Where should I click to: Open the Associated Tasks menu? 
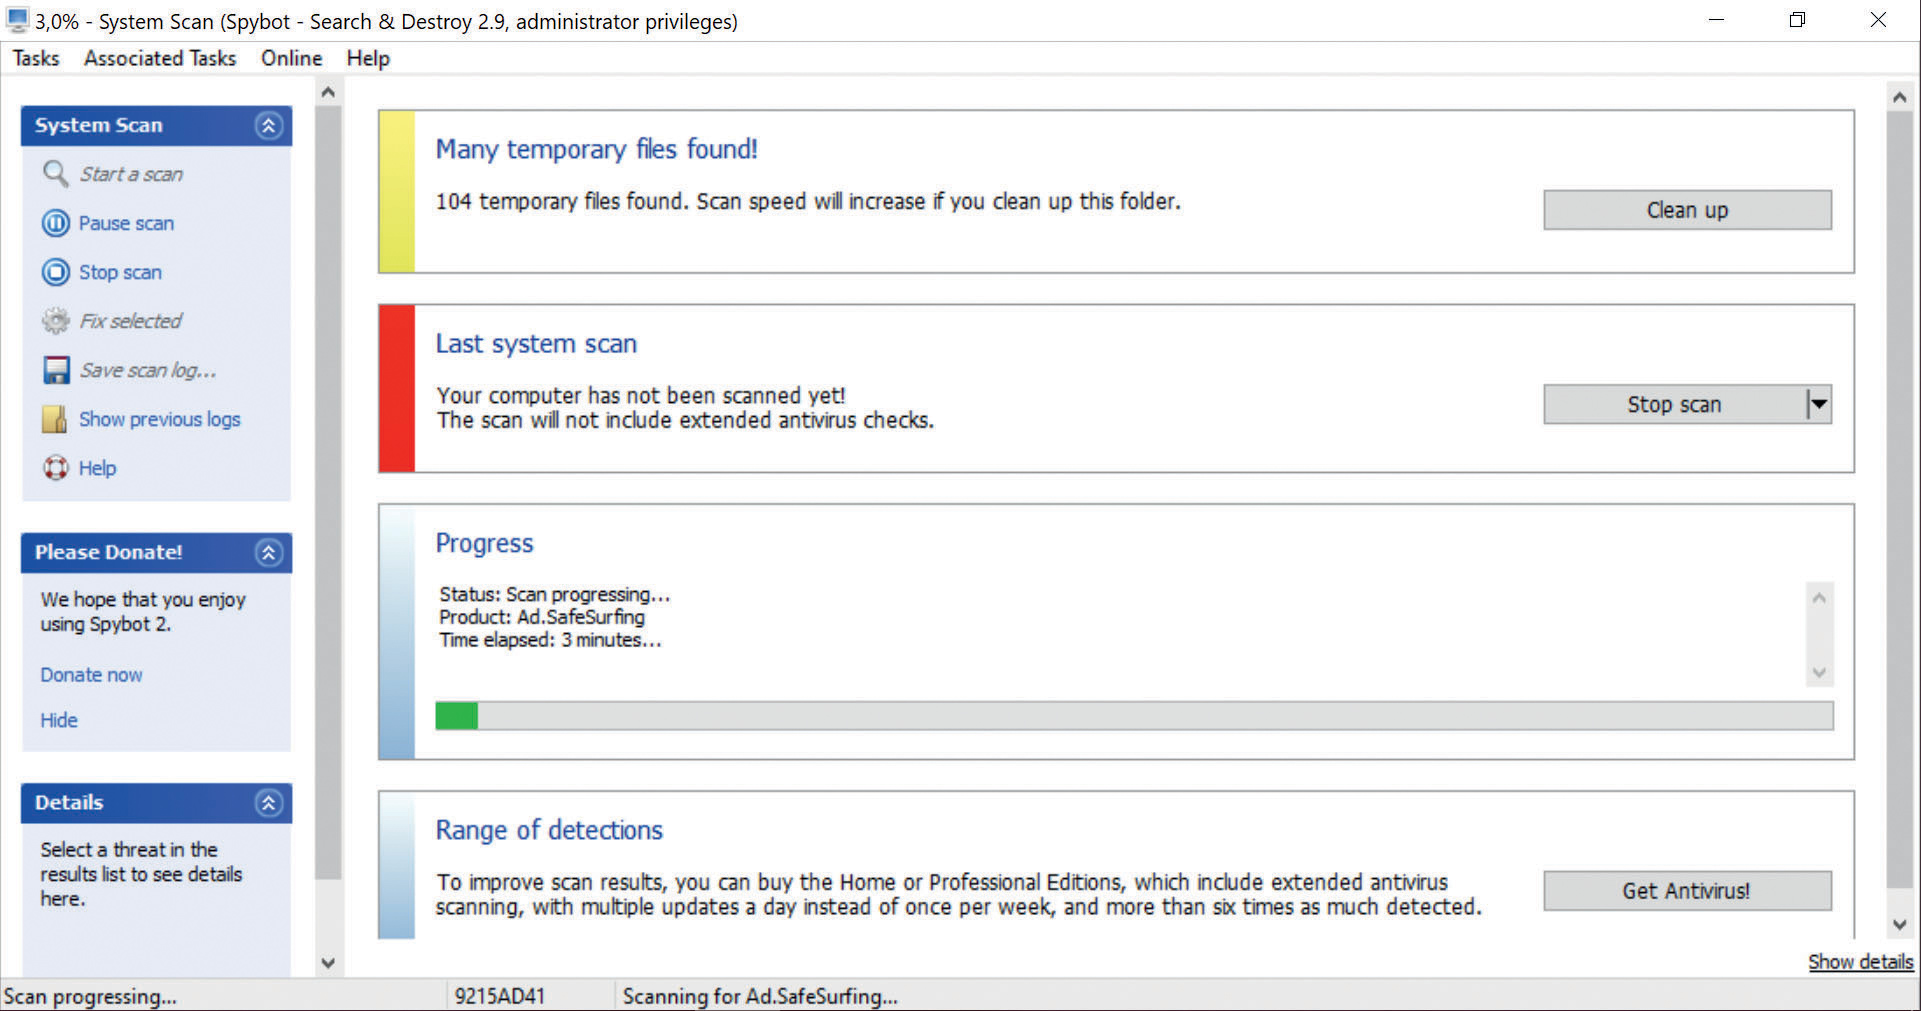tap(160, 58)
